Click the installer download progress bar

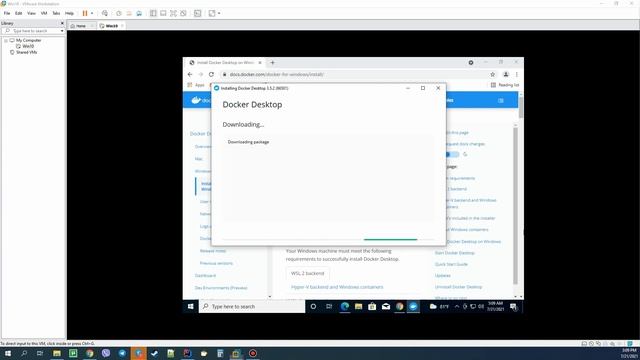tap(328, 239)
